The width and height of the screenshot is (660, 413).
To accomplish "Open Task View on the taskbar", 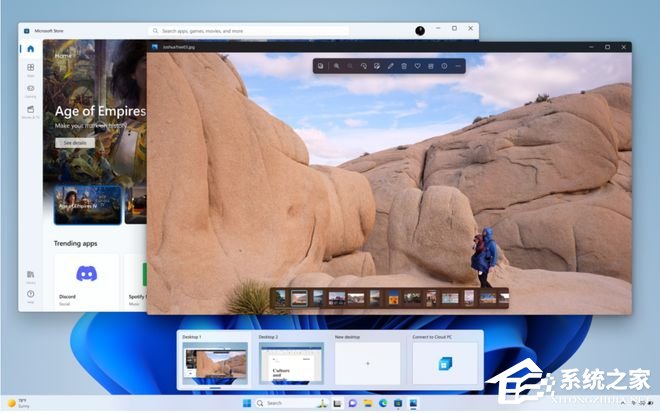I will point(337,403).
